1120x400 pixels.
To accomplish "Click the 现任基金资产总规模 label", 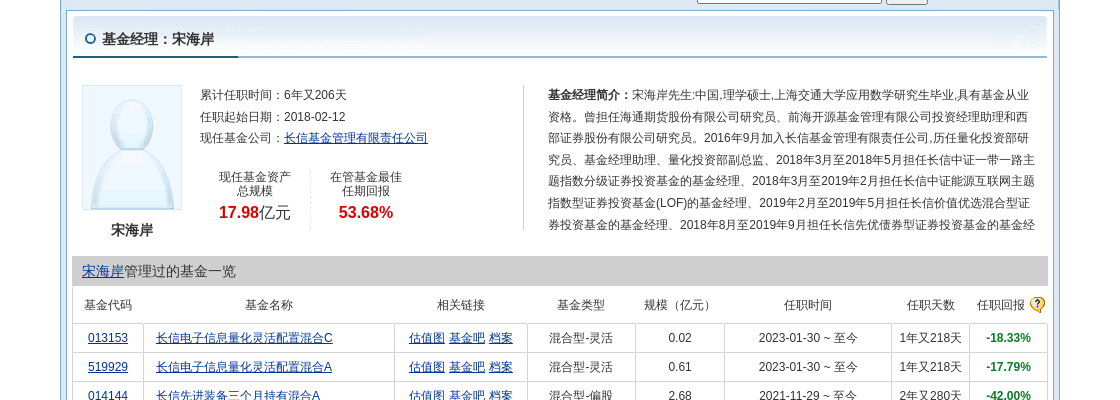I will [255, 184].
